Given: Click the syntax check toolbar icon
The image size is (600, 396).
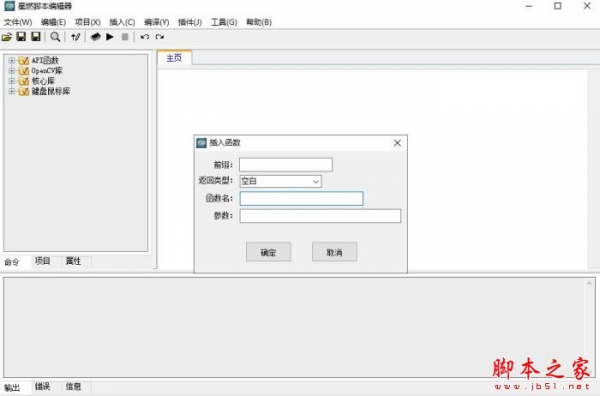Looking at the screenshot, I should click(x=76, y=37).
